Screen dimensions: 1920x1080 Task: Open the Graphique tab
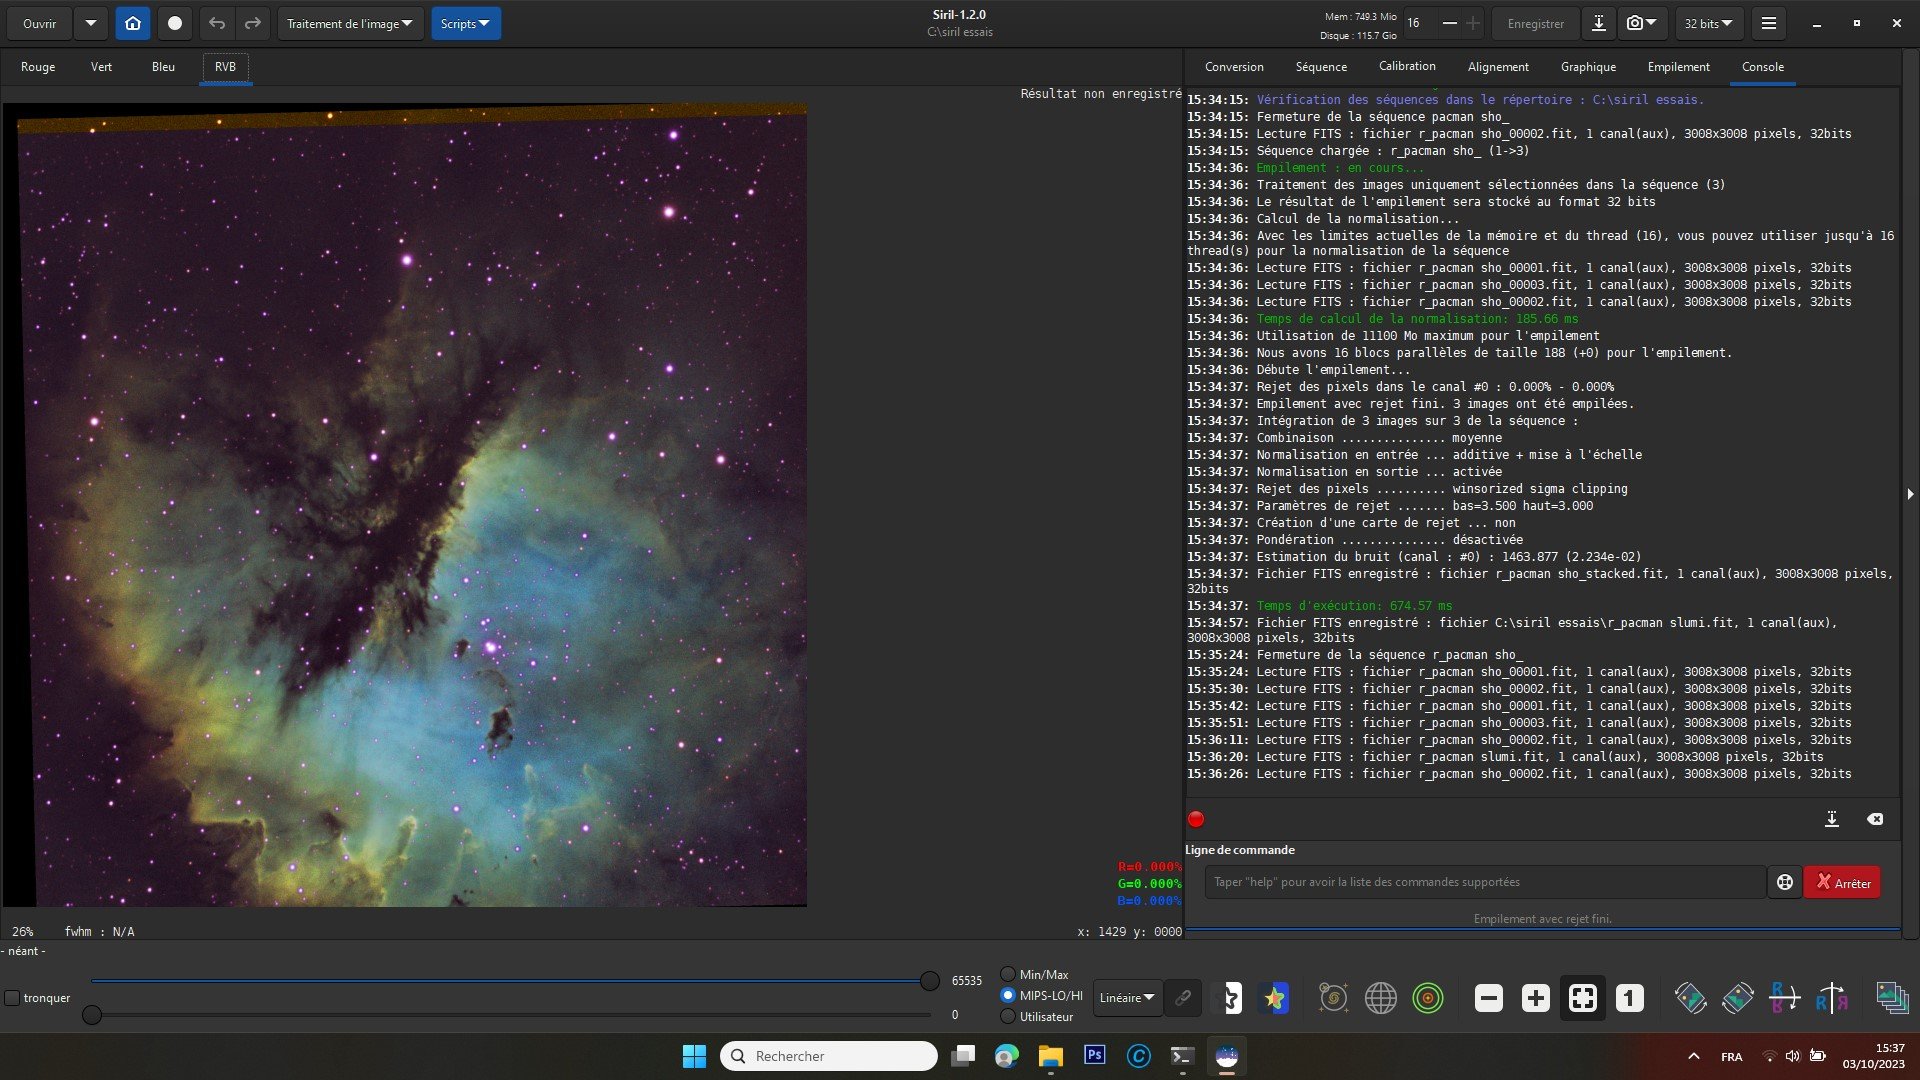pyautogui.click(x=1588, y=67)
